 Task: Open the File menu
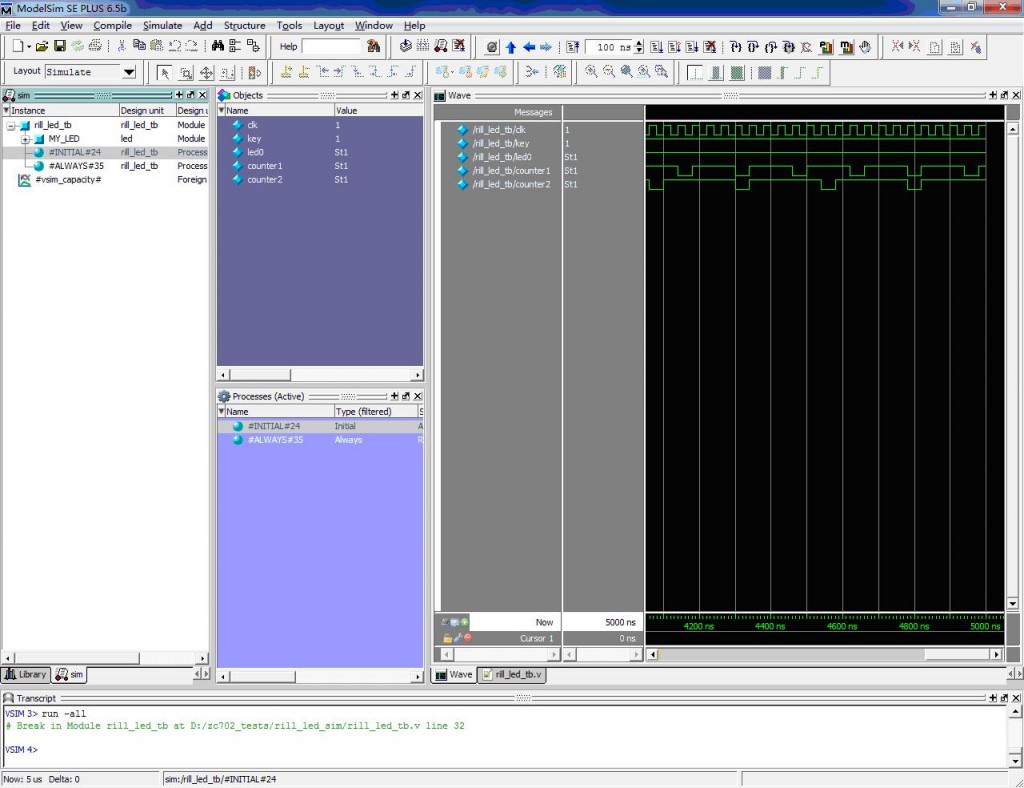[13, 25]
